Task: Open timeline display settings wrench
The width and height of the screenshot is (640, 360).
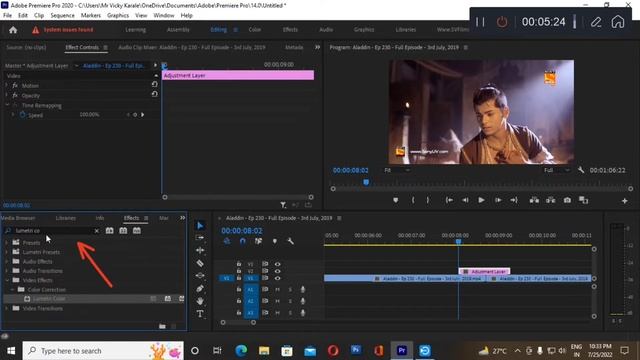Action: [290, 241]
